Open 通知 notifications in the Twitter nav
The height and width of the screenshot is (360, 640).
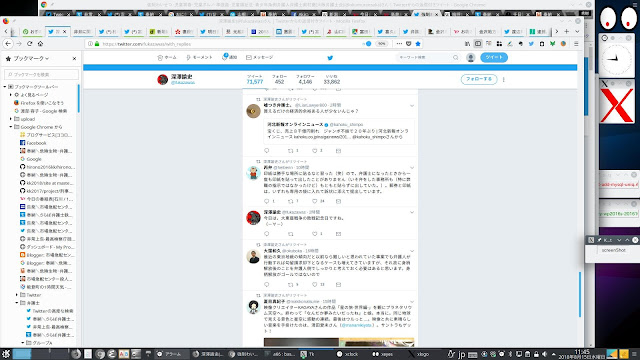tap(229, 58)
